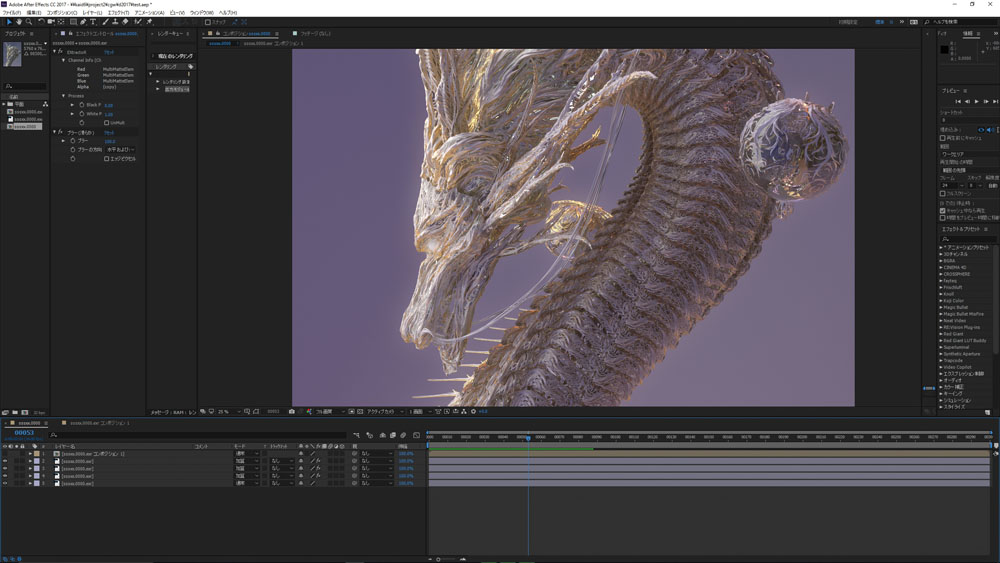
Task: Switch to the Render Queue tab
Action: pos(170,33)
